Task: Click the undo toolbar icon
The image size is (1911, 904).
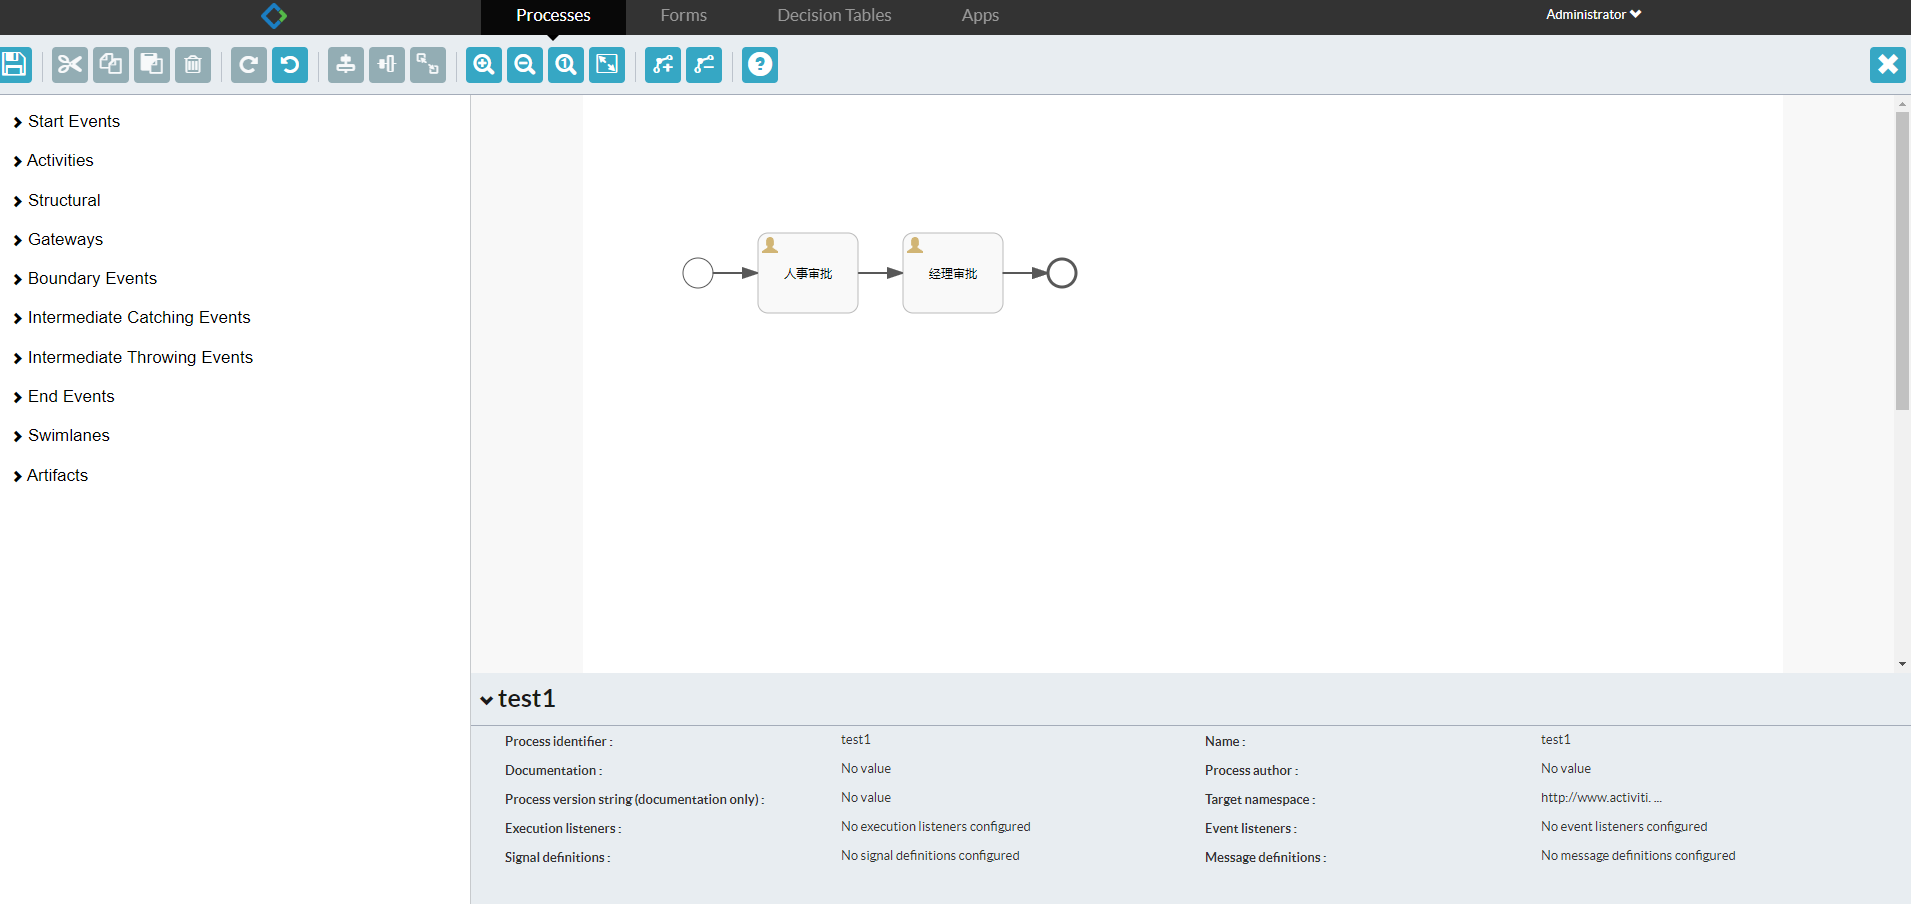Action: coord(290,65)
